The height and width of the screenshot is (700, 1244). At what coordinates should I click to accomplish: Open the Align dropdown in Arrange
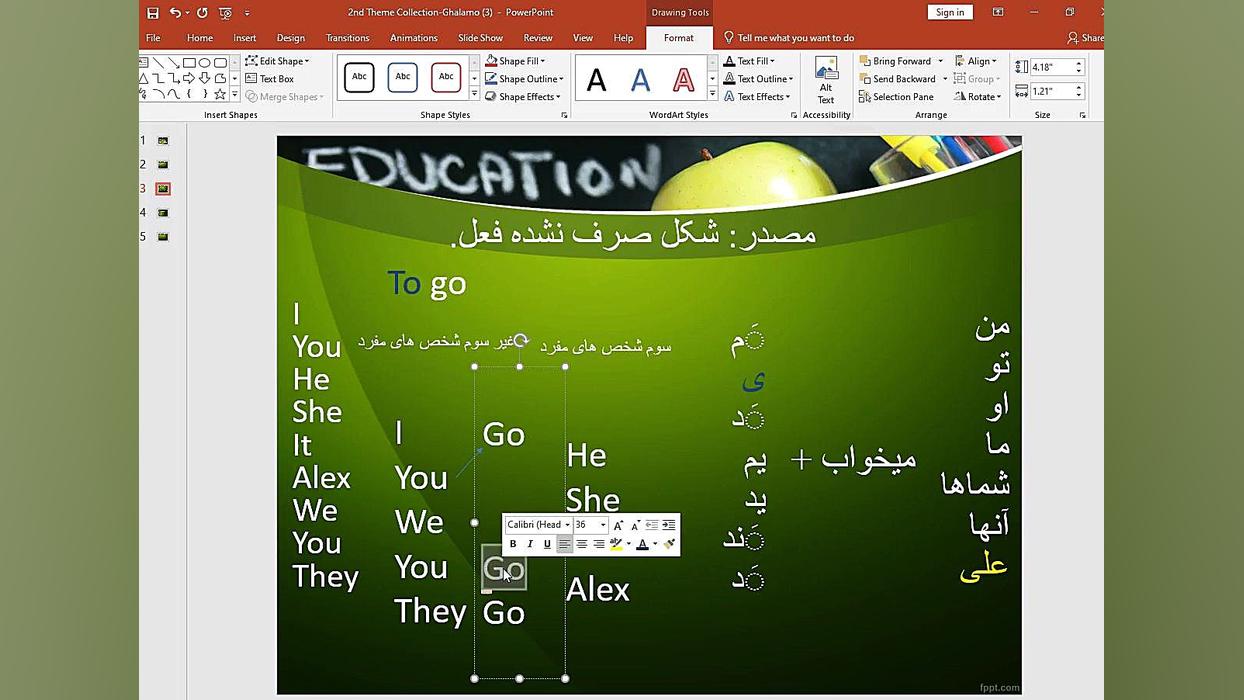point(975,61)
